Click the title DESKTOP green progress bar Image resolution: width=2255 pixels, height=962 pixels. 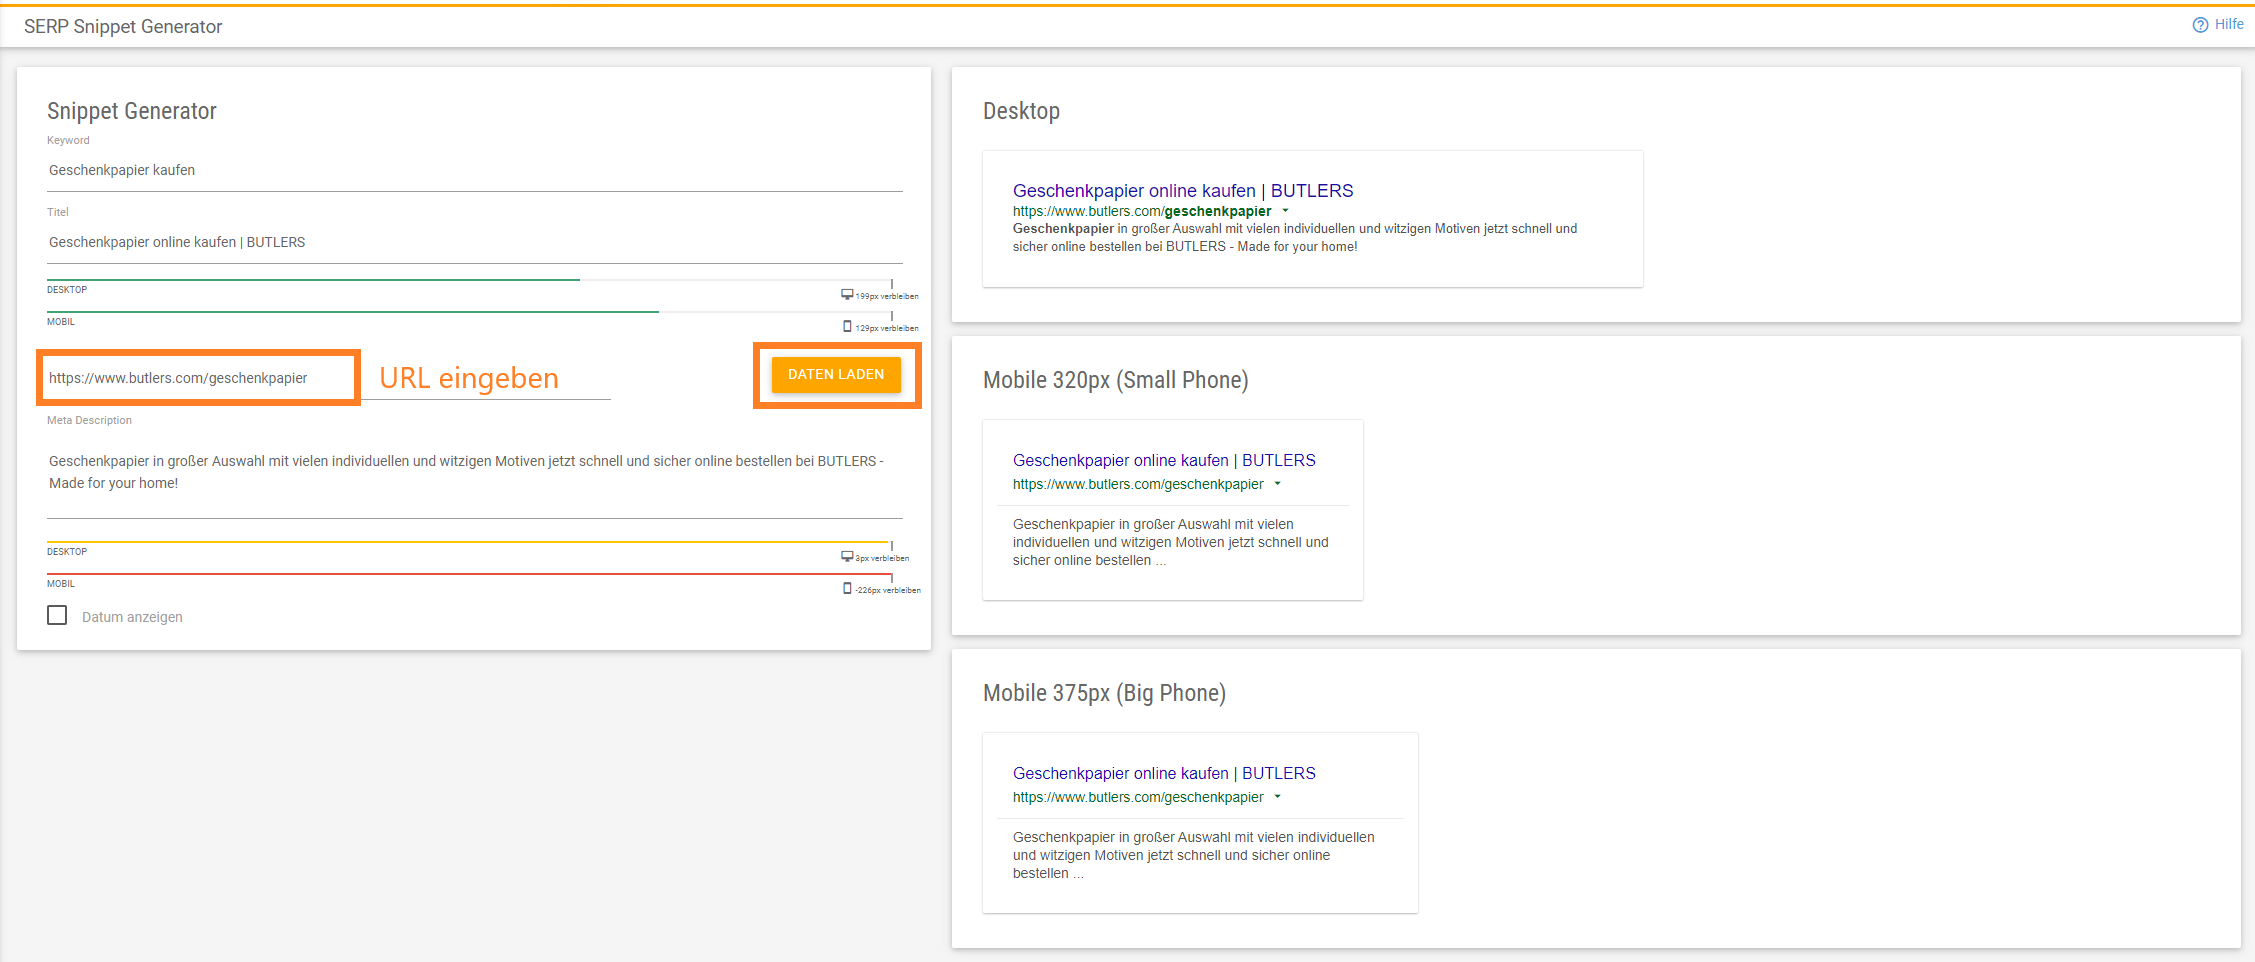pyautogui.click(x=313, y=280)
